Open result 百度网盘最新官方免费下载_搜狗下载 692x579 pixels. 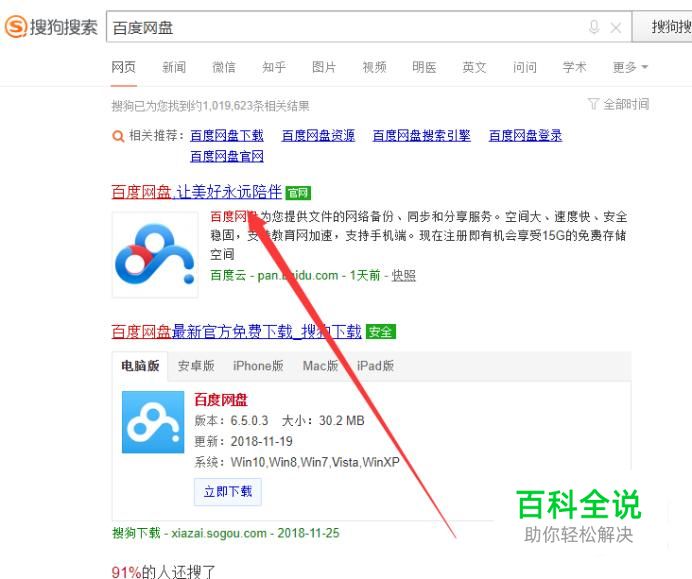point(237,331)
